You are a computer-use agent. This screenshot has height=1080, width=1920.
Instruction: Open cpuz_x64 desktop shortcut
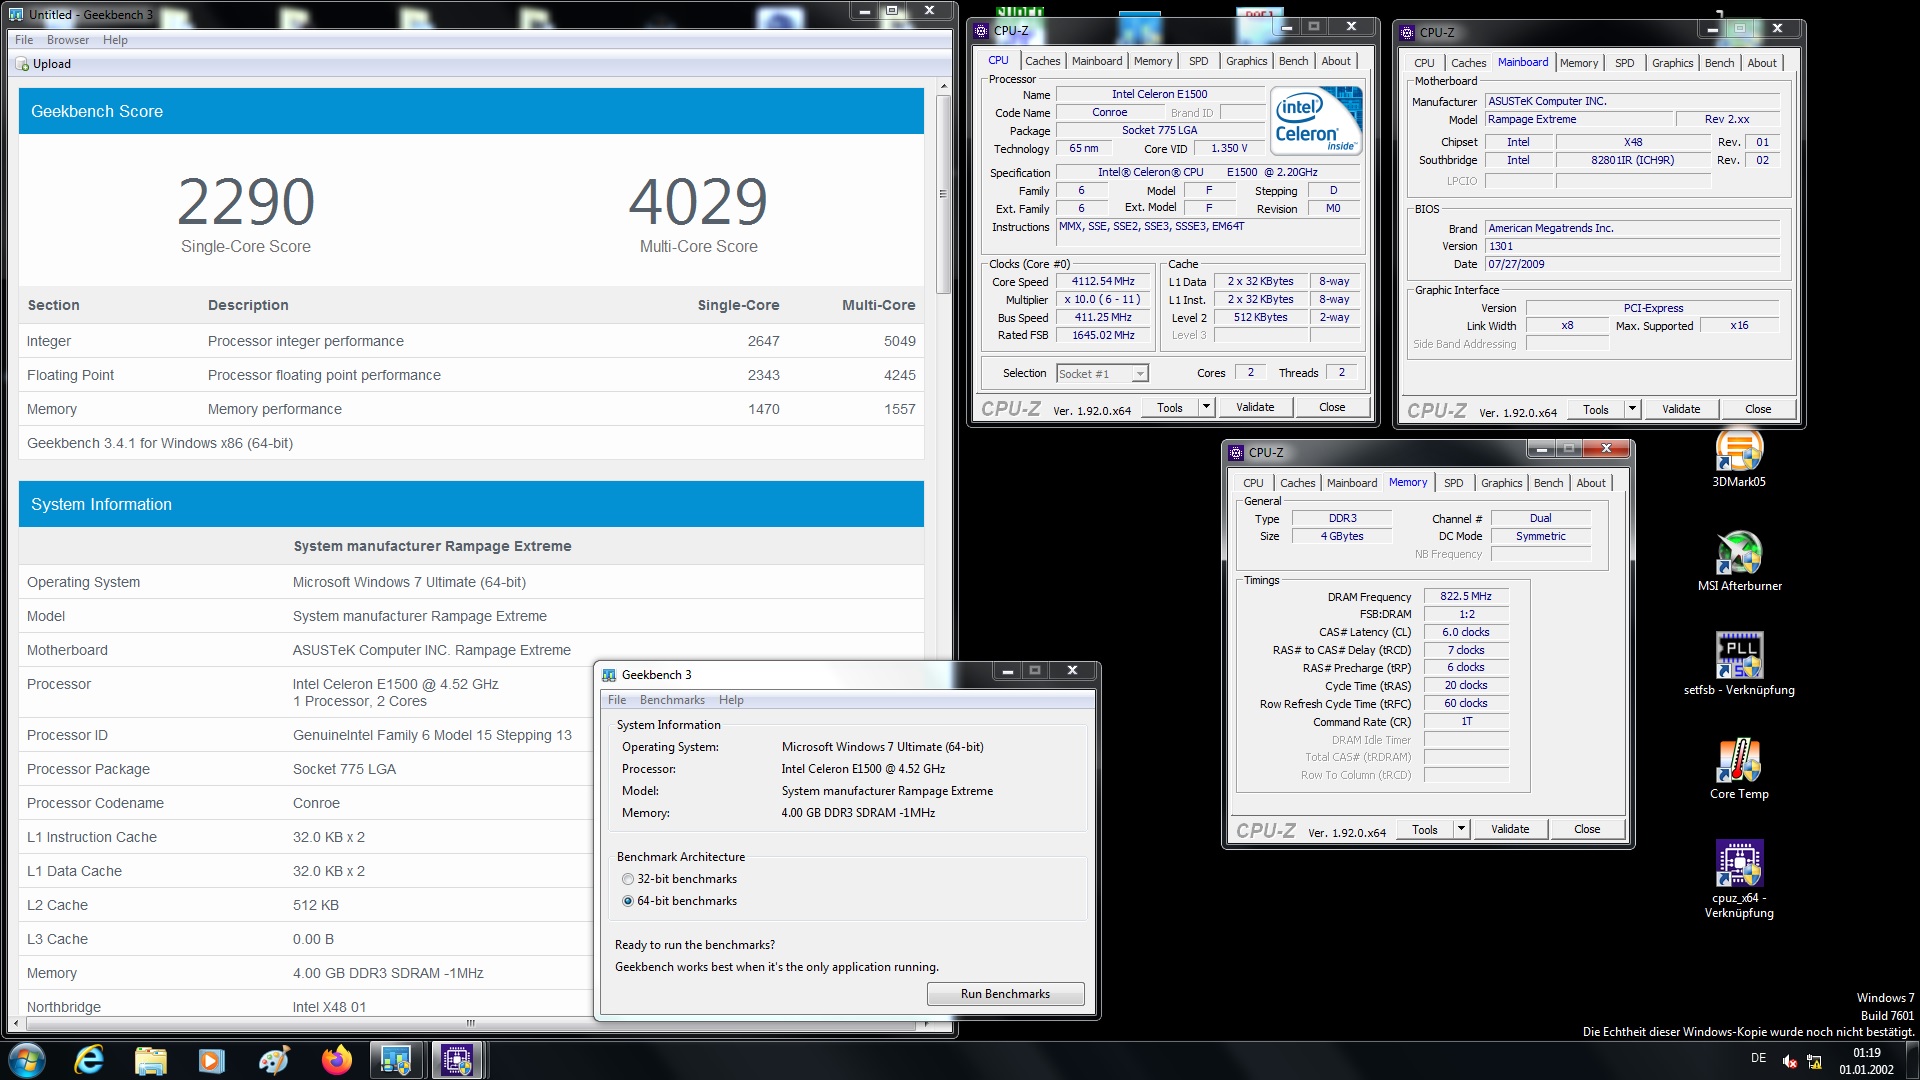point(1739,878)
